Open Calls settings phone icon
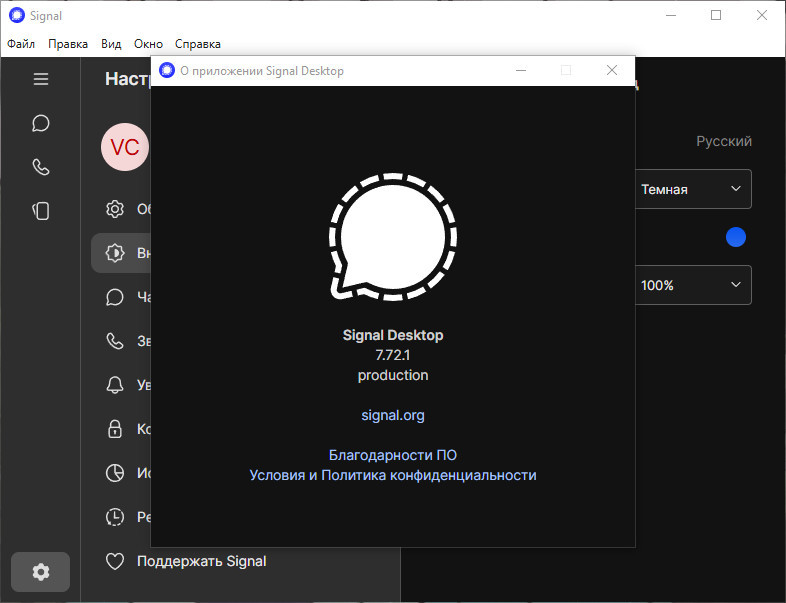Viewport: 786px width, 603px height. [x=115, y=341]
